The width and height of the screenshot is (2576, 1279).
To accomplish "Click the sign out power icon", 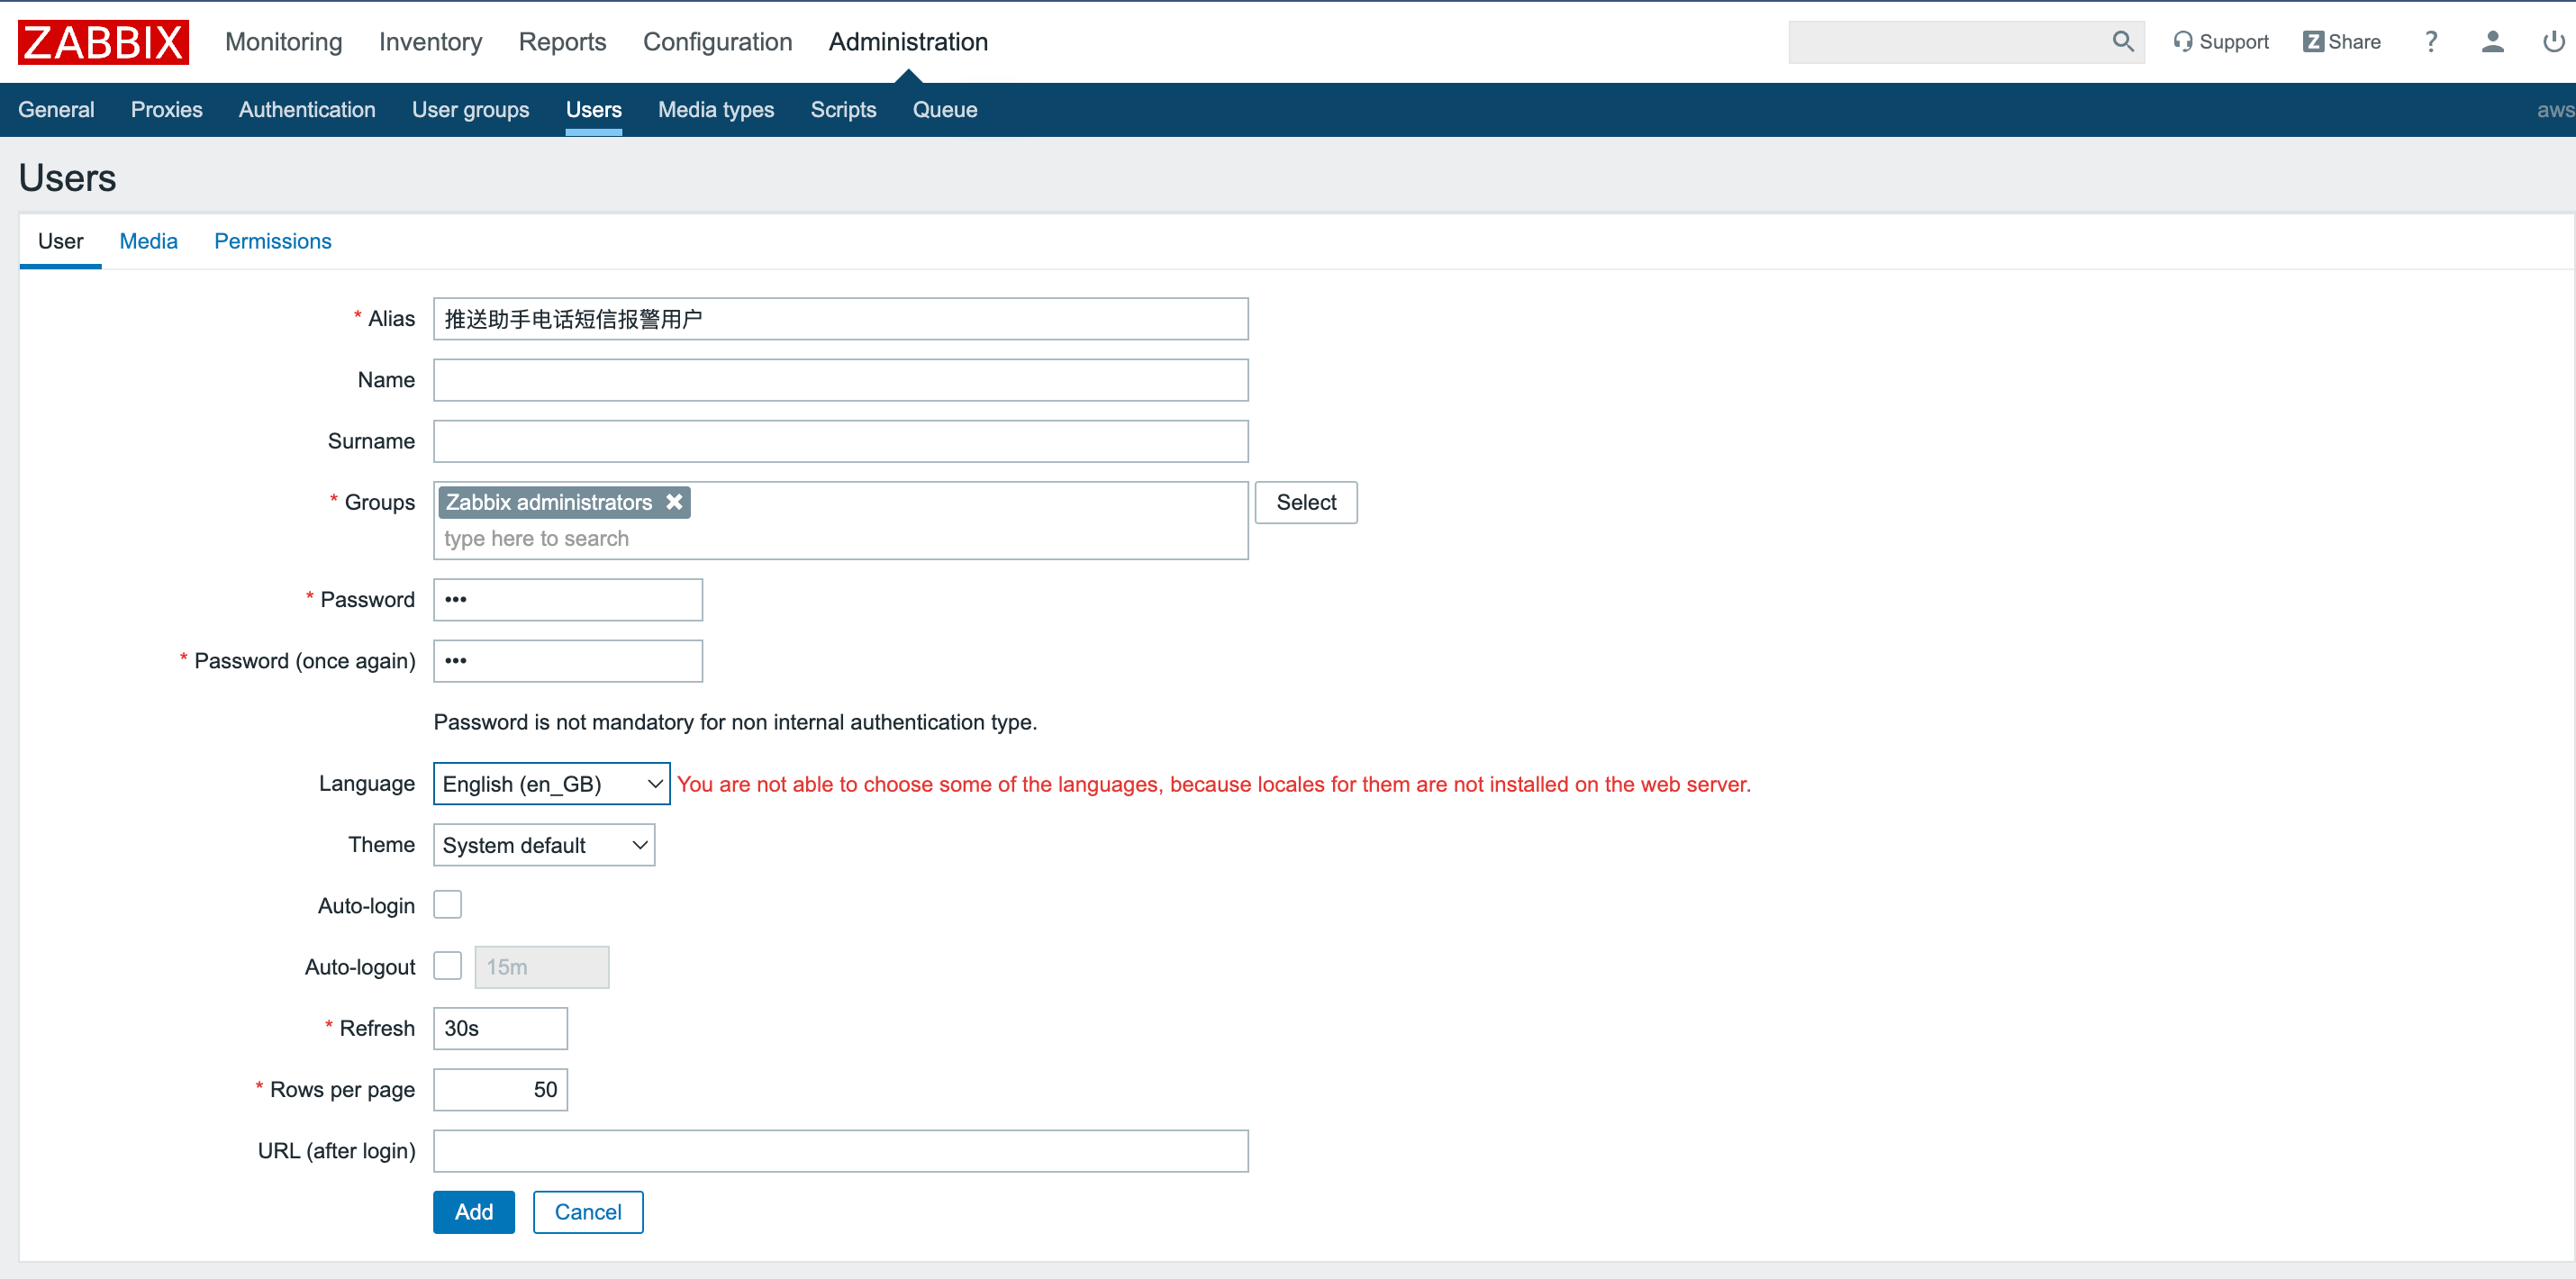I will 2553,42.
